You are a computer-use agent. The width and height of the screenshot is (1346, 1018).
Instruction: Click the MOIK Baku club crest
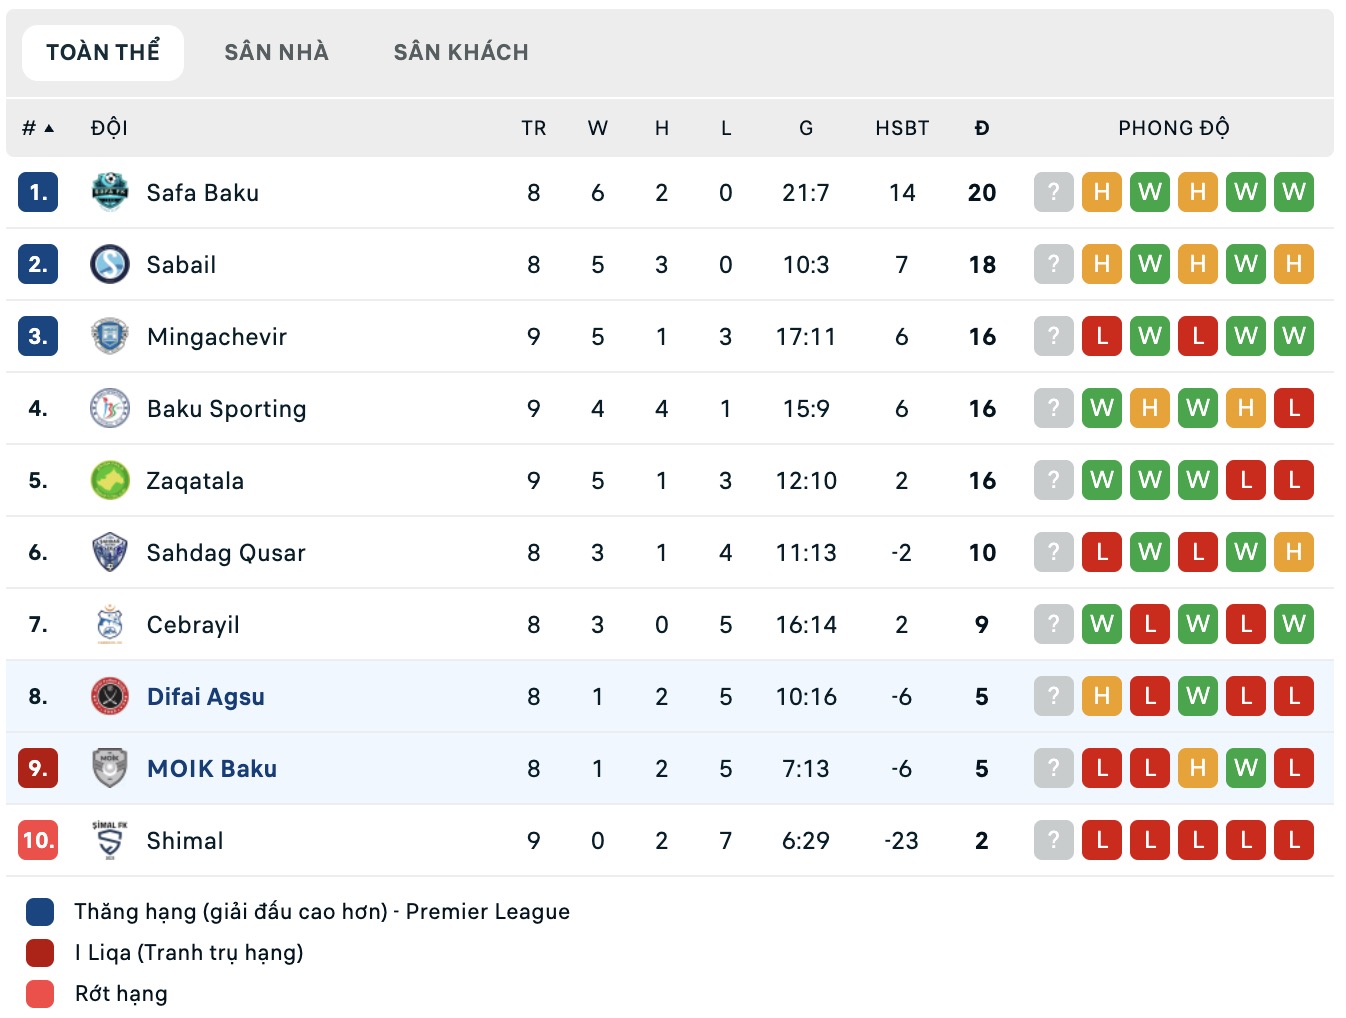click(x=110, y=768)
